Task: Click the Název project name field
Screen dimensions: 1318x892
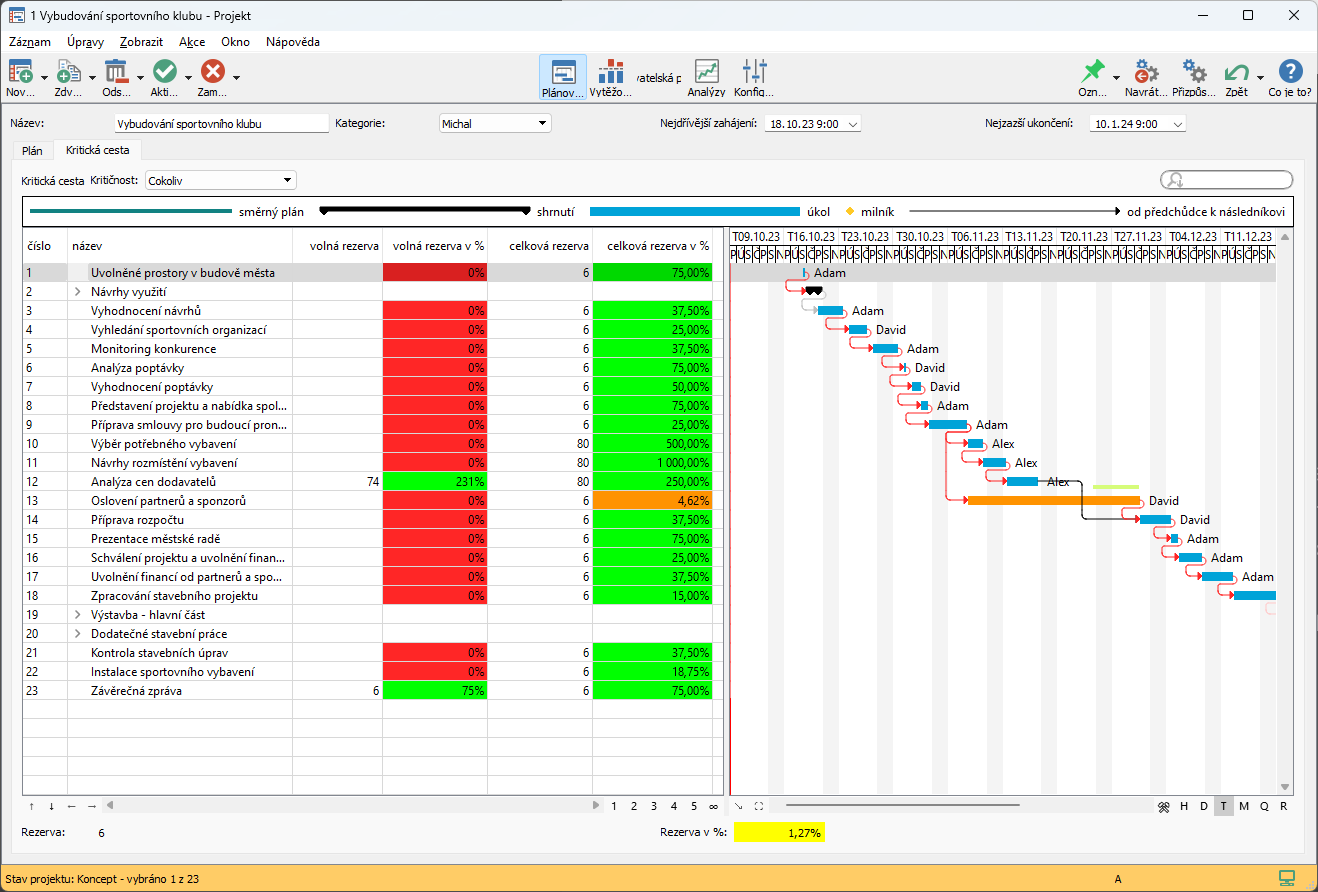Action: tap(221, 124)
